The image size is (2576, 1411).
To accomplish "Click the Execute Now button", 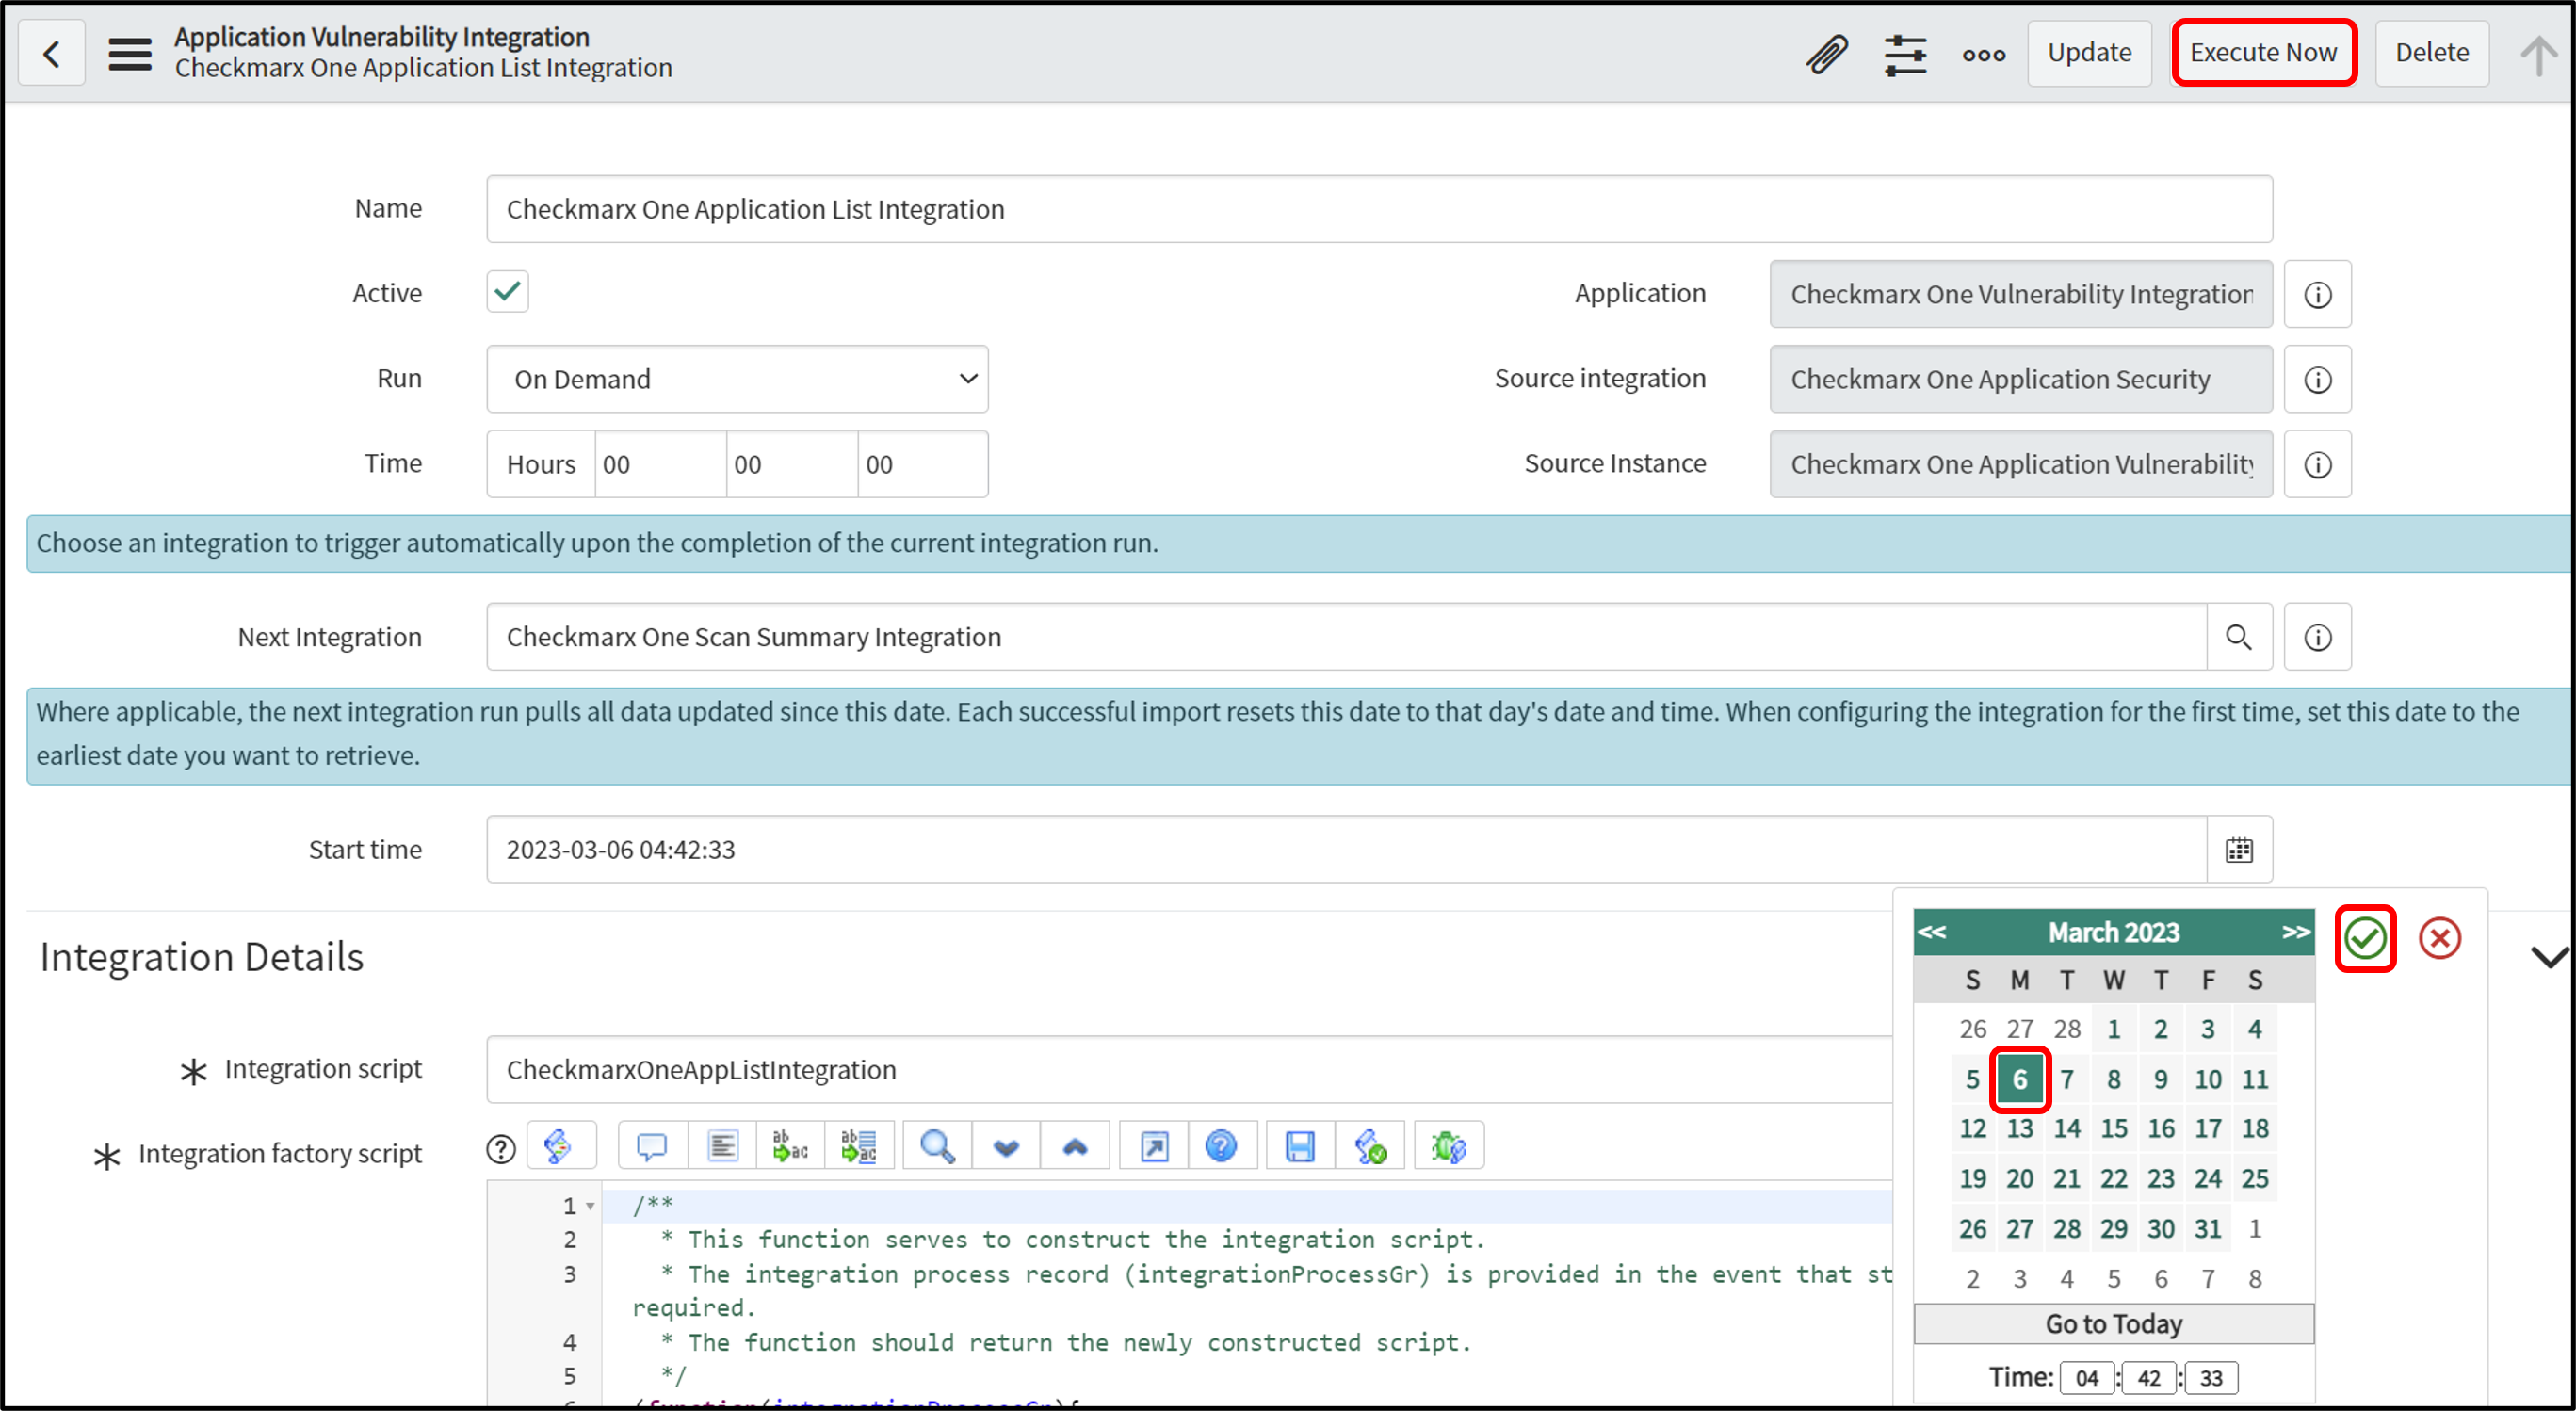I will click(x=2263, y=53).
